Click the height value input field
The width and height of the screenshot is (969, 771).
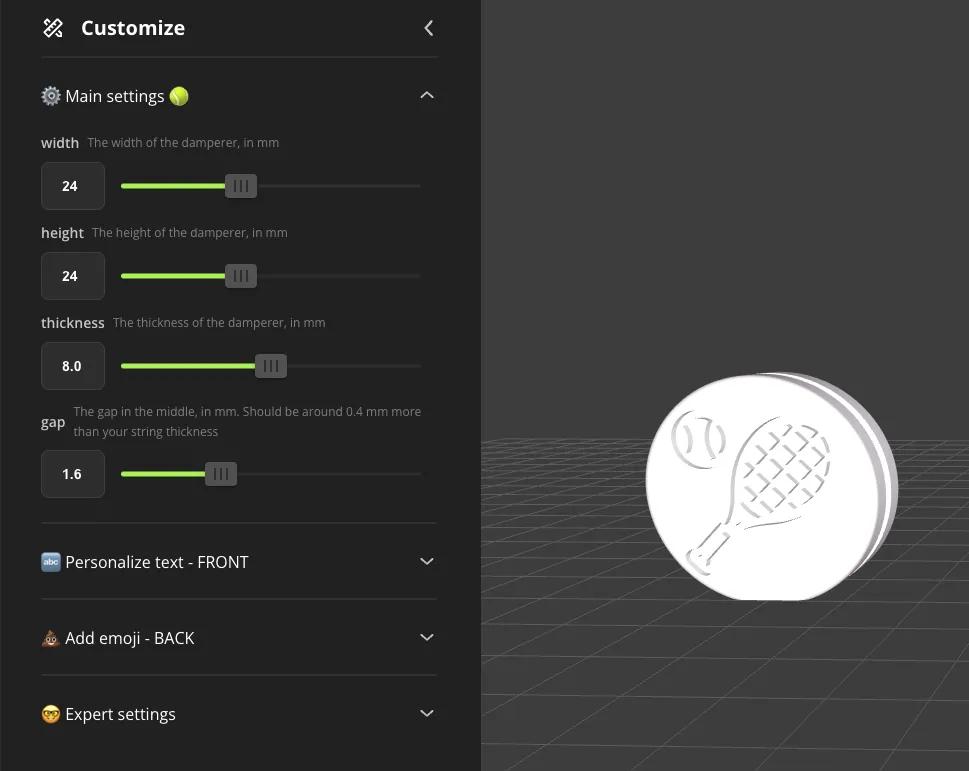[x=73, y=276]
